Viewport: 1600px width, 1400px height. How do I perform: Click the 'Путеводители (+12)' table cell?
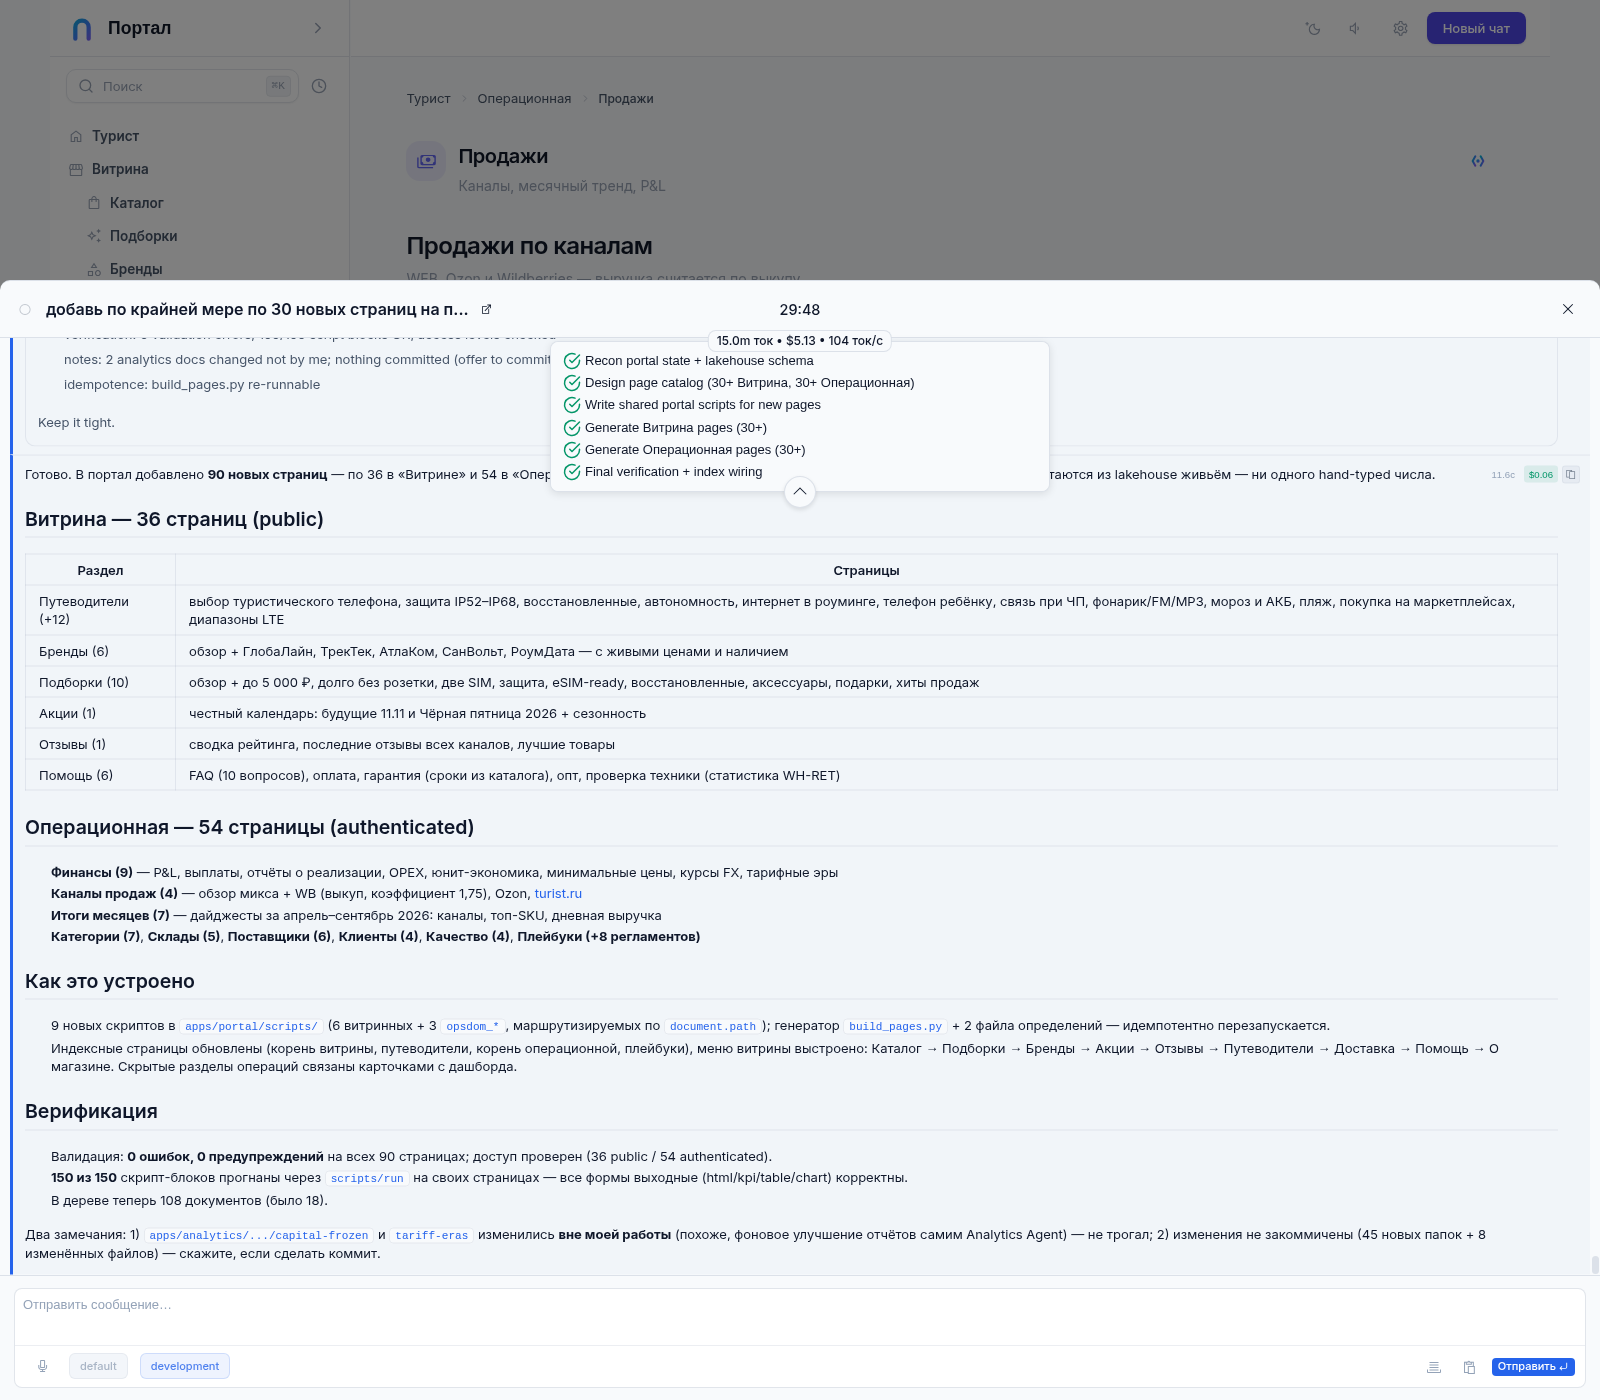point(100,610)
